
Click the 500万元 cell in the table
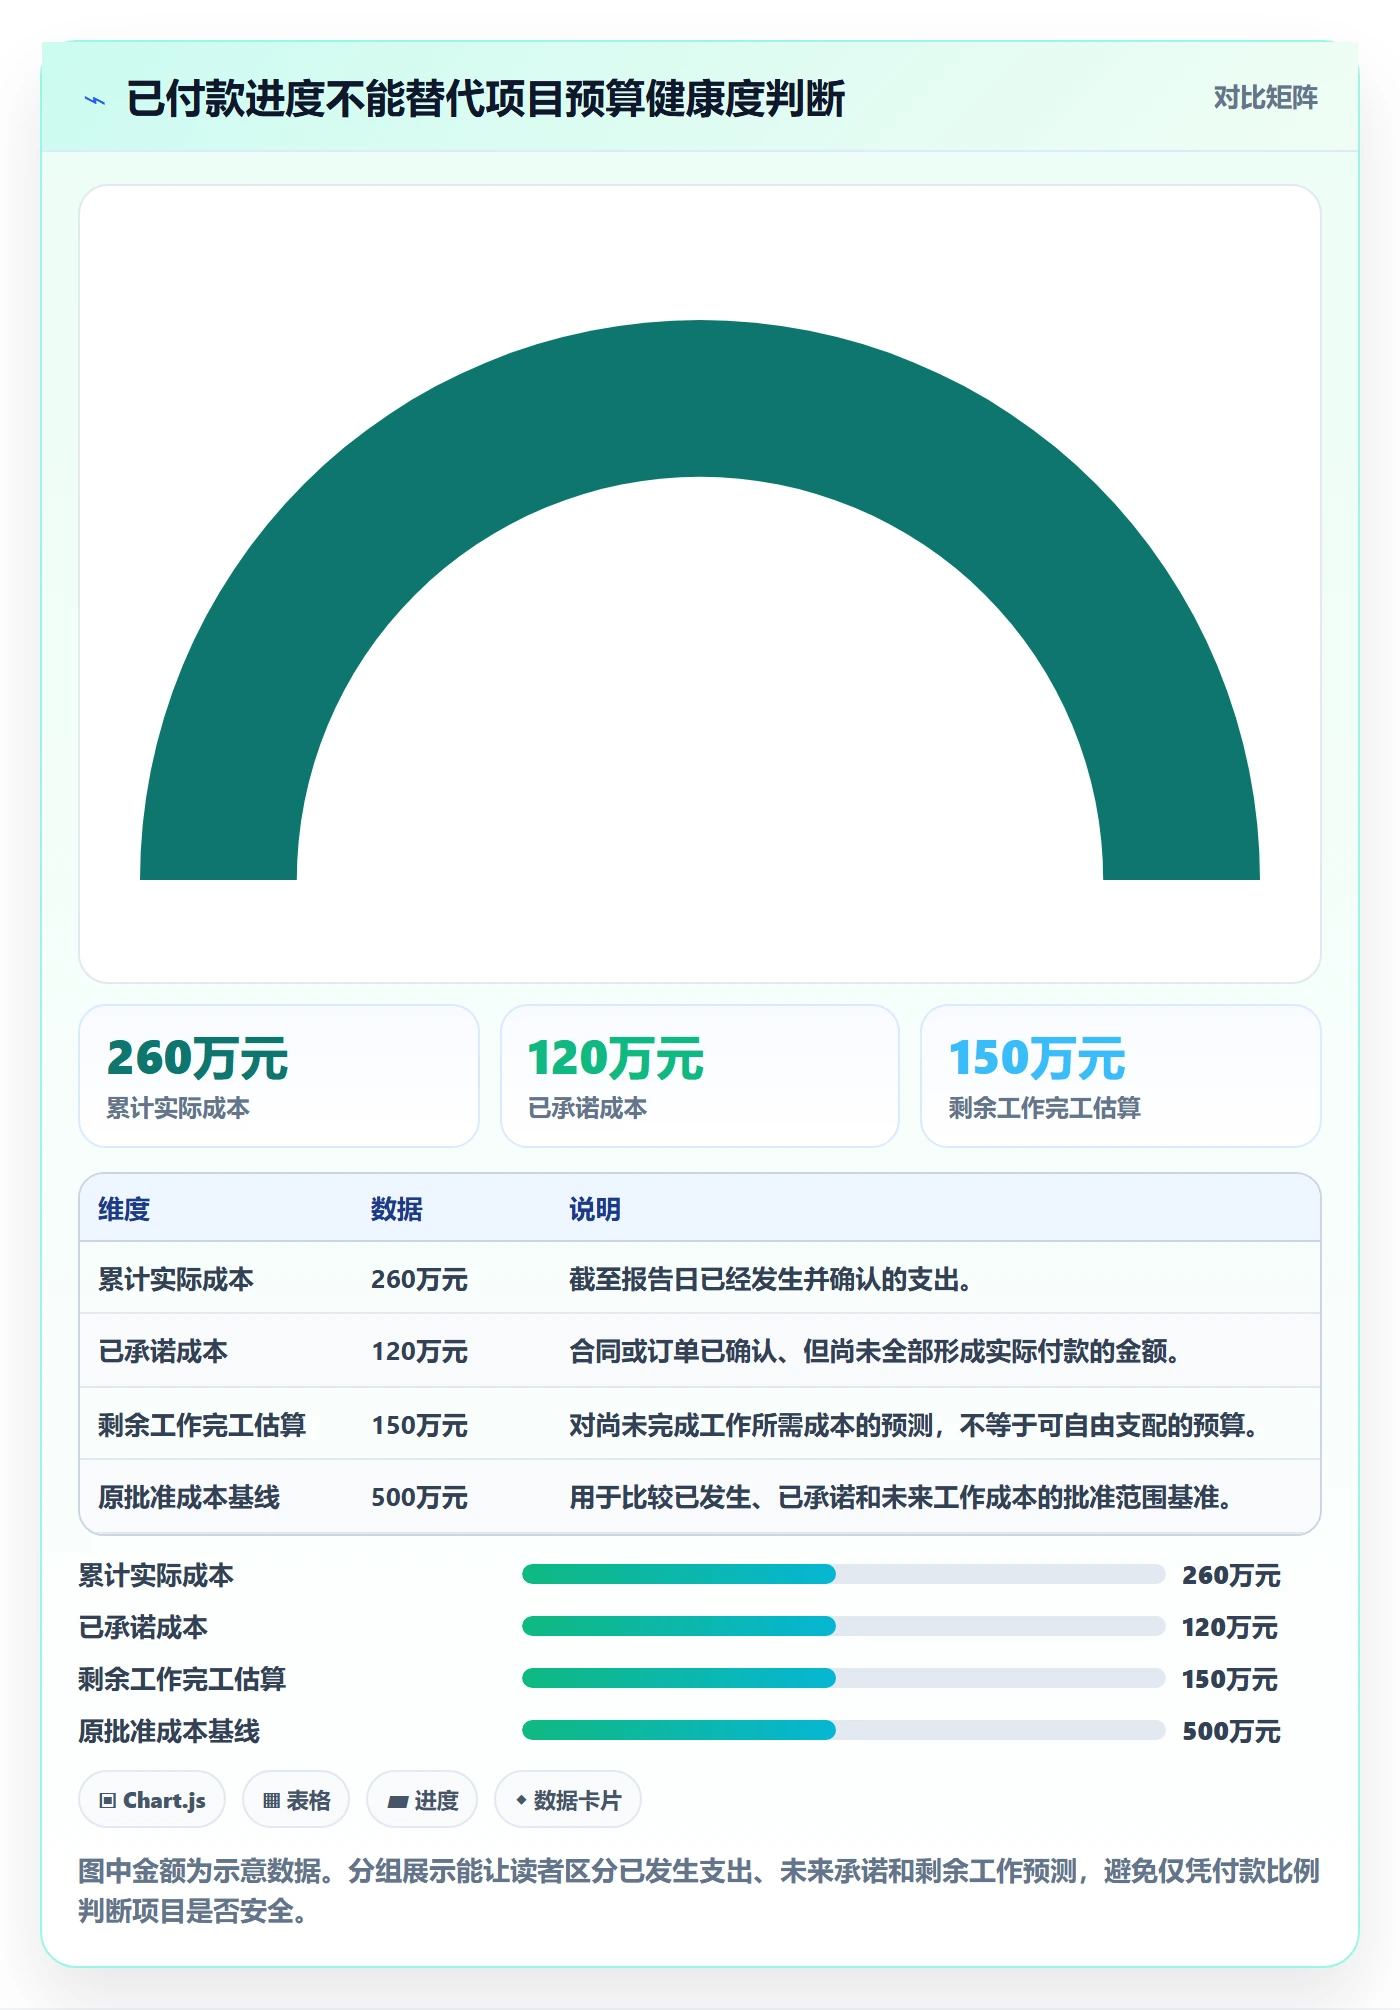coord(420,1497)
